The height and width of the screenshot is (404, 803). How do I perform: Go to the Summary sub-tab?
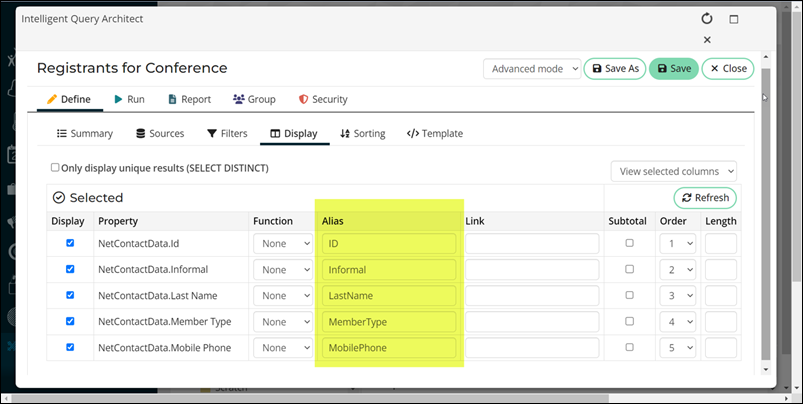pos(84,133)
